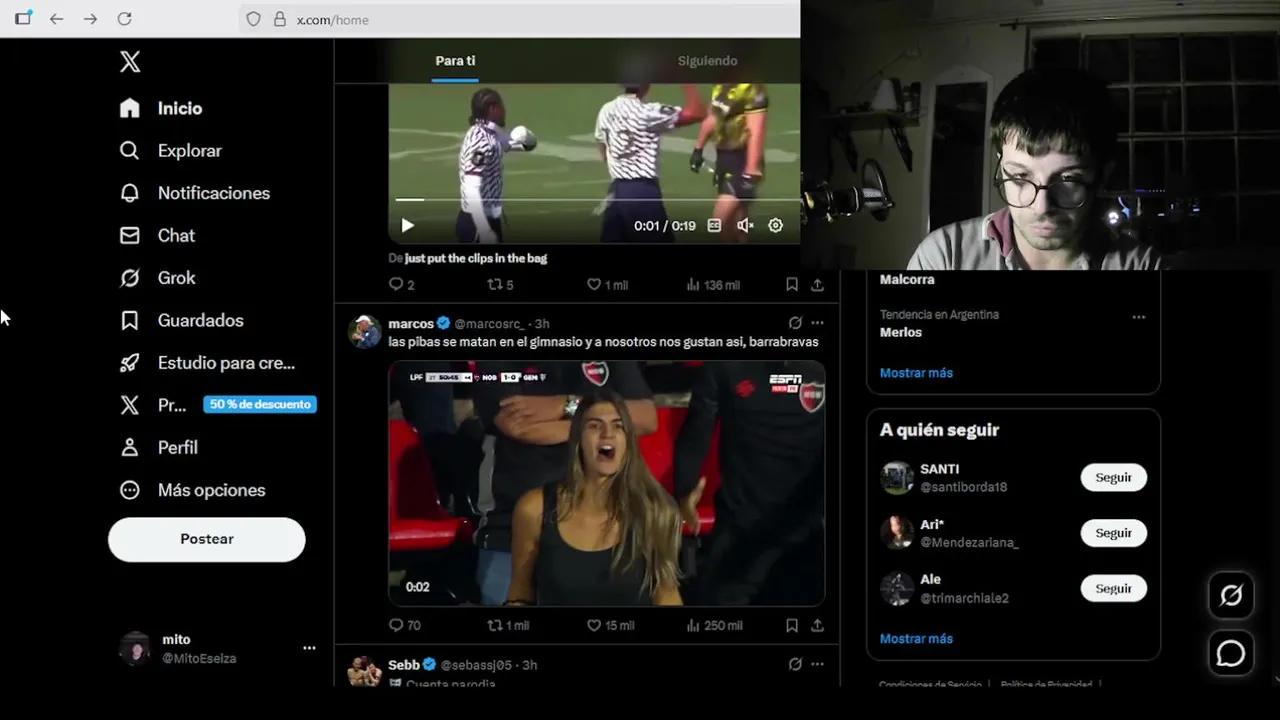Open Estudio para creadores
The width and height of the screenshot is (1280, 720).
point(207,363)
